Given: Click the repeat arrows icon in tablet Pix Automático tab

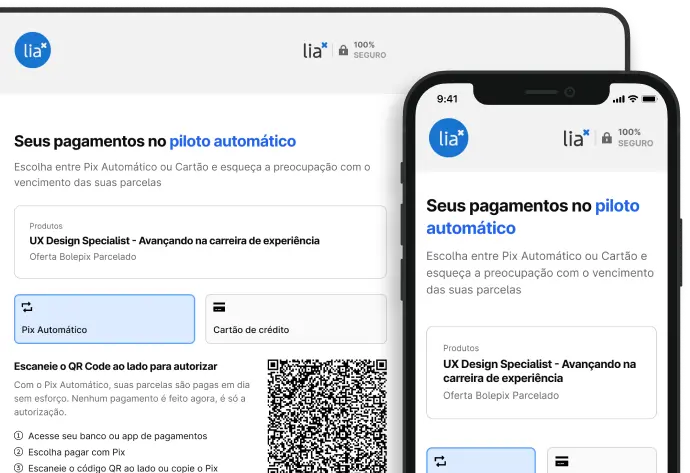Looking at the screenshot, I should click(27, 307).
